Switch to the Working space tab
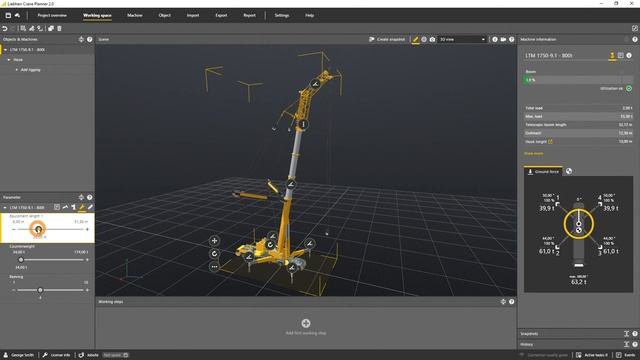Screen dimensions: 640x360 97,16
